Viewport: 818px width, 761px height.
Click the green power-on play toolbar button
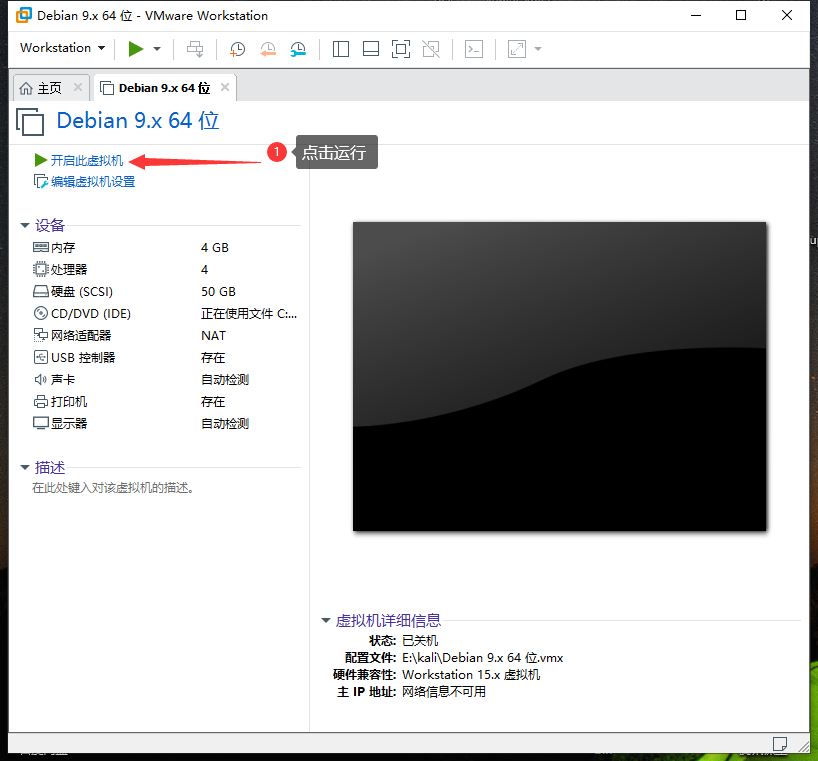(x=136, y=49)
